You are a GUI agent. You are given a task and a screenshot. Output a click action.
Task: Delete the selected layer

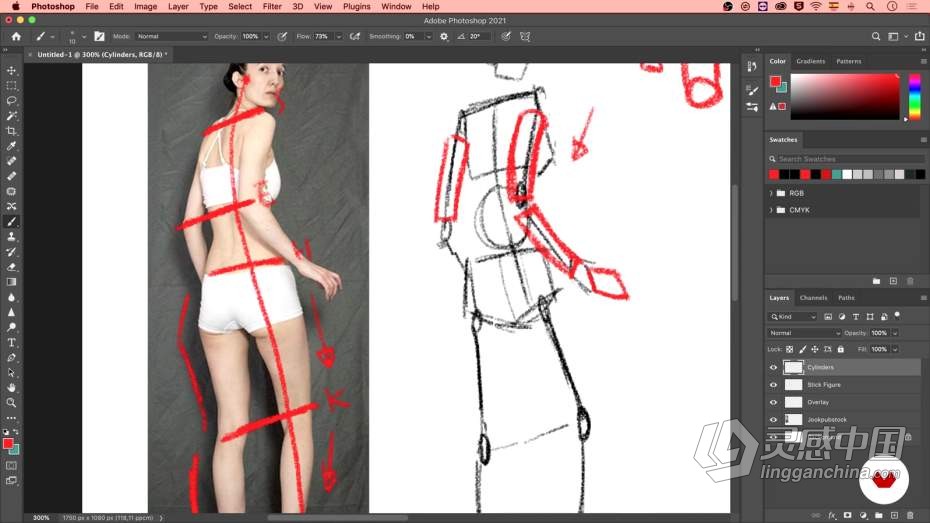click(x=910, y=516)
